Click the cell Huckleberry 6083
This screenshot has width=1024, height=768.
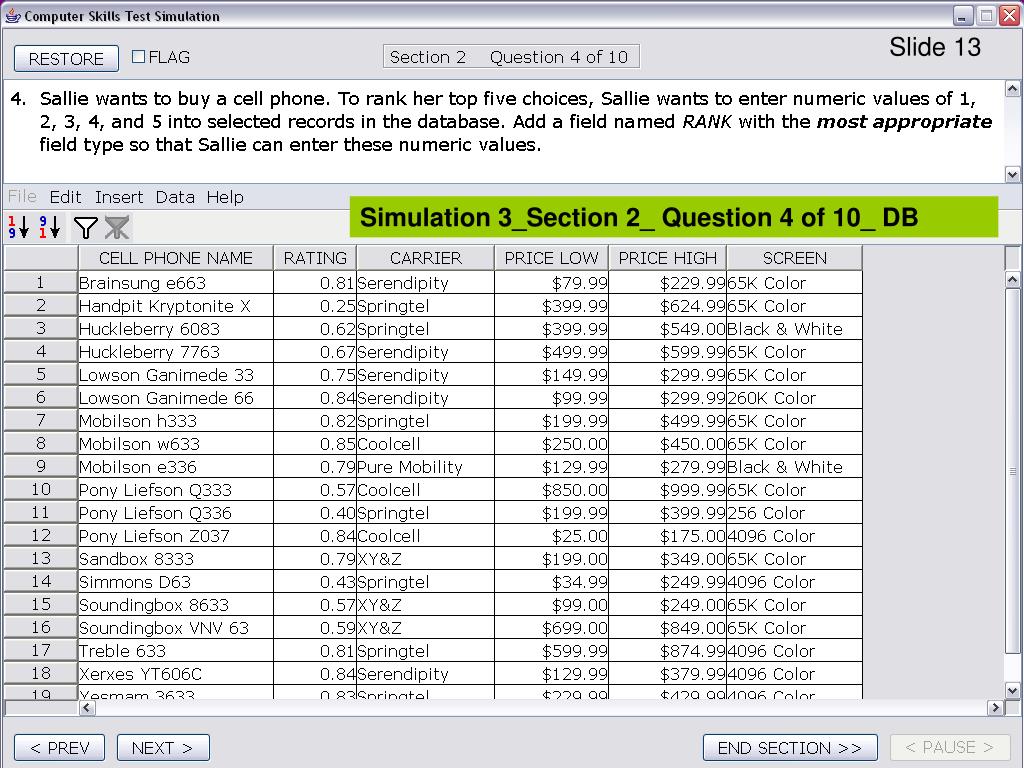(x=176, y=328)
